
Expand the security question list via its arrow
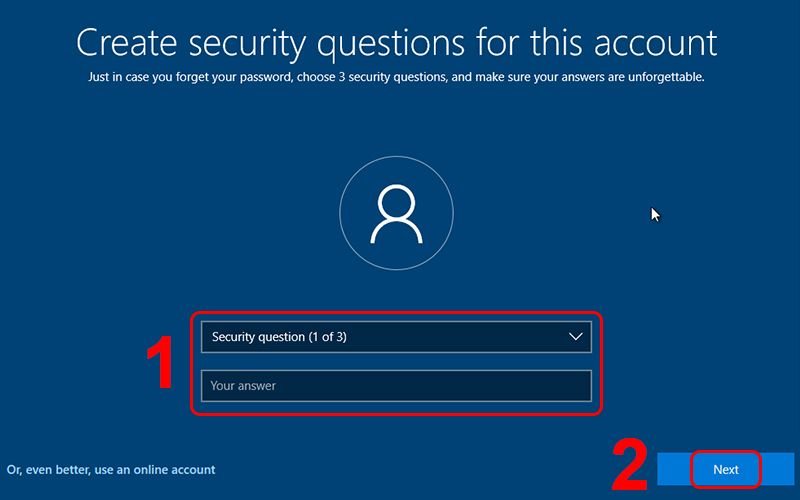tap(576, 337)
